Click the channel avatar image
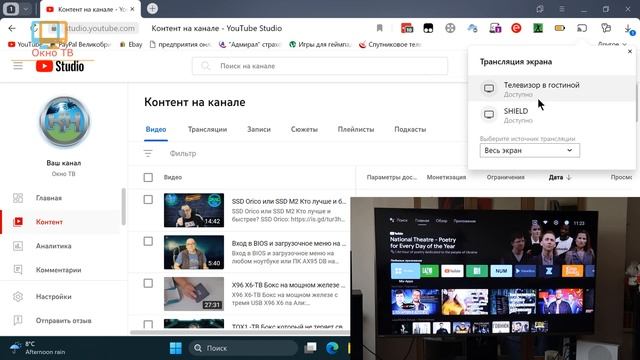640x360 pixels. click(64, 122)
